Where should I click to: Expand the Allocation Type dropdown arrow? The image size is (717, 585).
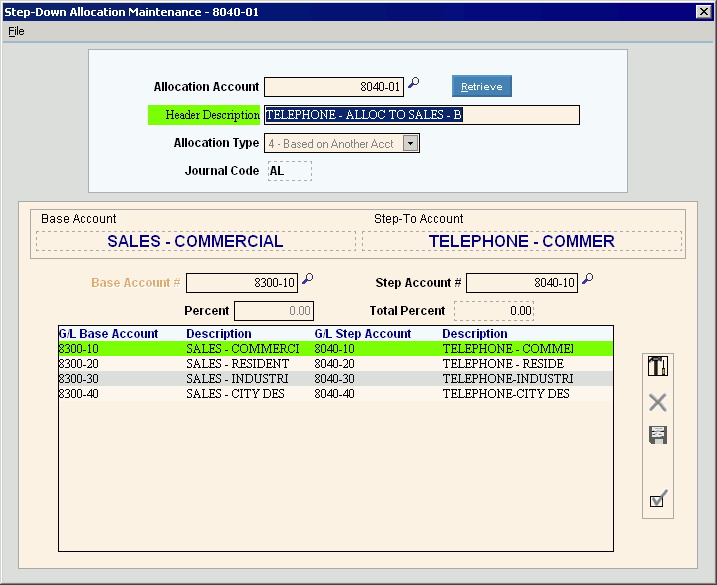click(x=410, y=144)
